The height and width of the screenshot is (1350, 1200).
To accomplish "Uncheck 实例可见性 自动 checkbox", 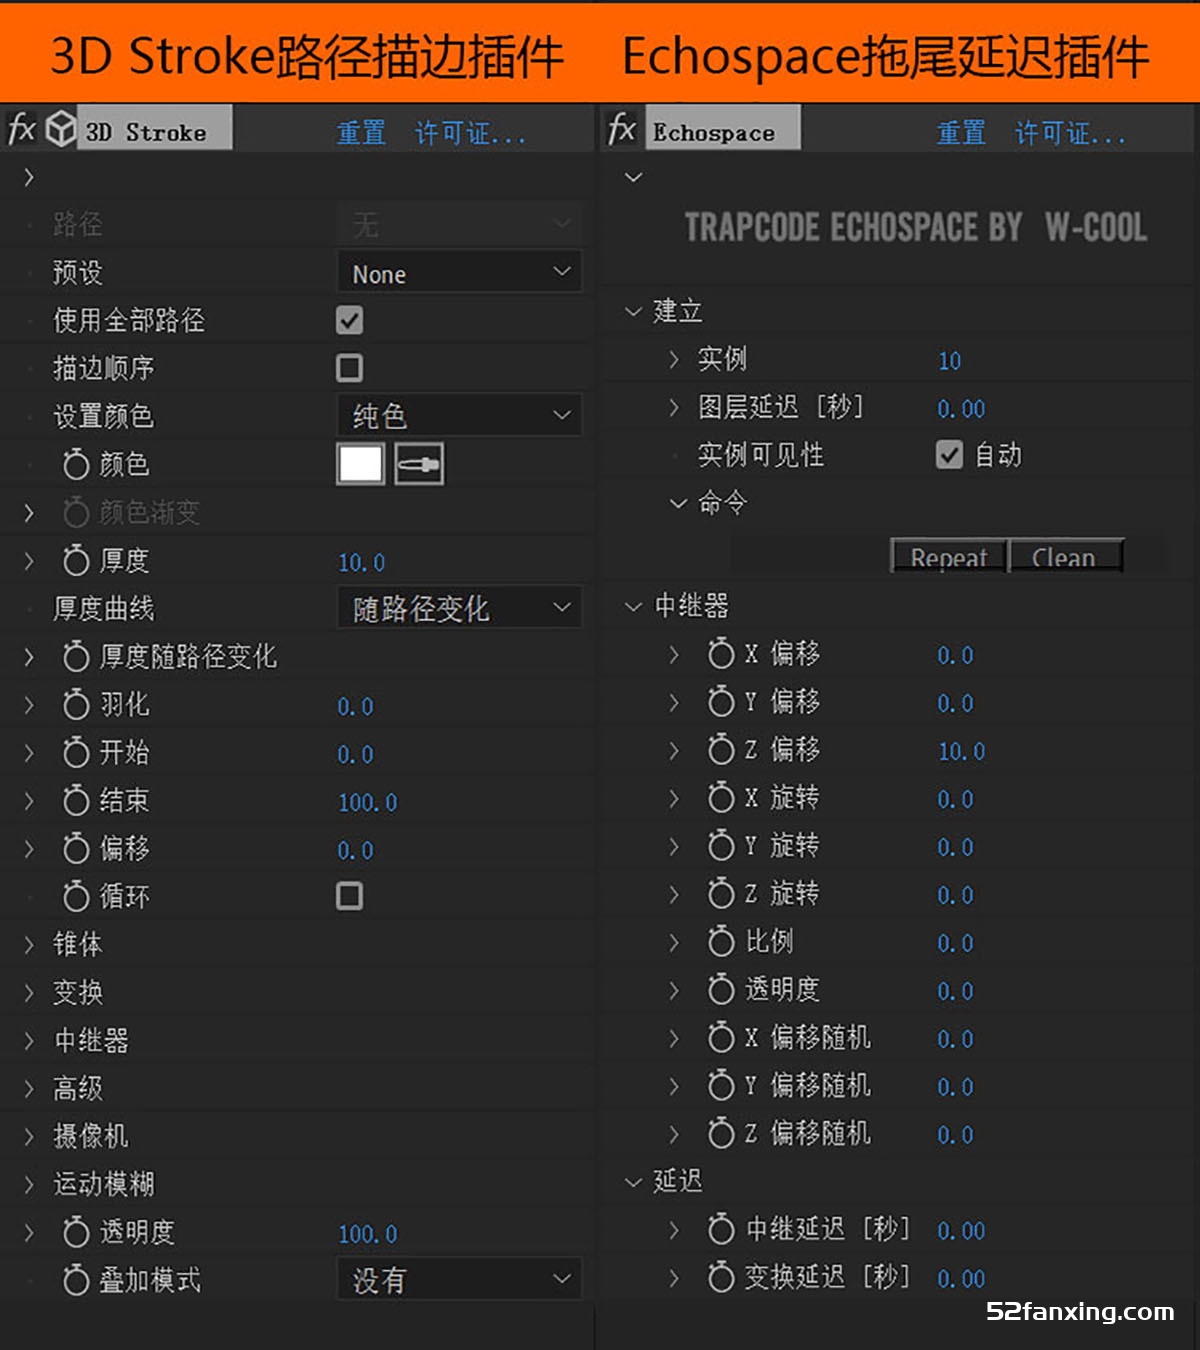I will 949,455.
